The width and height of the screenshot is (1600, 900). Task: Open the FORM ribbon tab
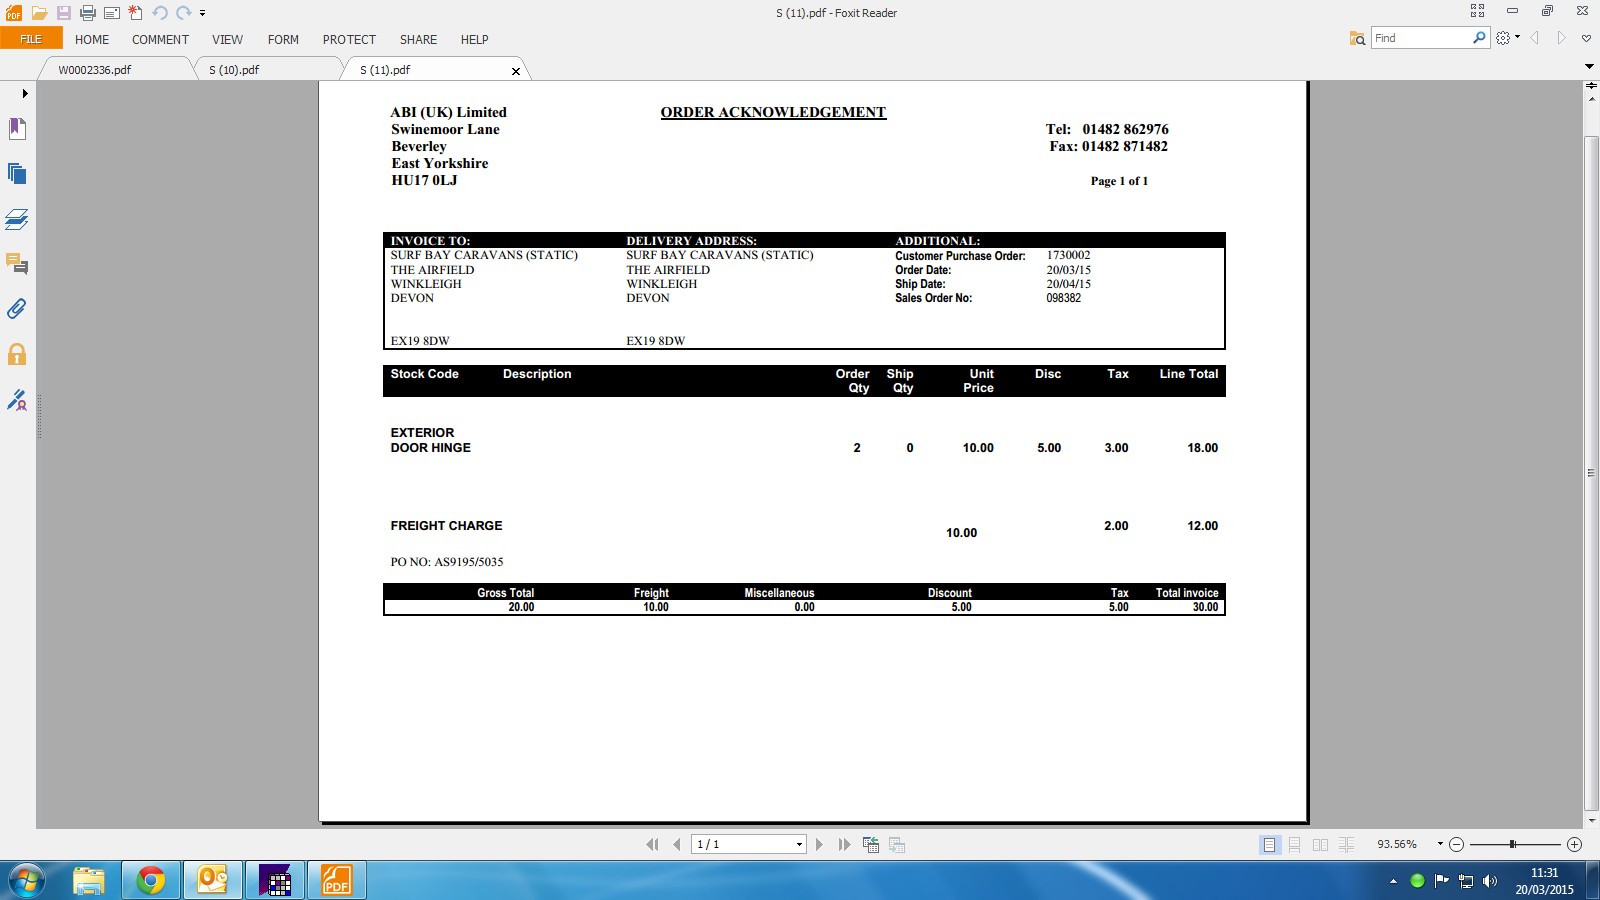(283, 40)
